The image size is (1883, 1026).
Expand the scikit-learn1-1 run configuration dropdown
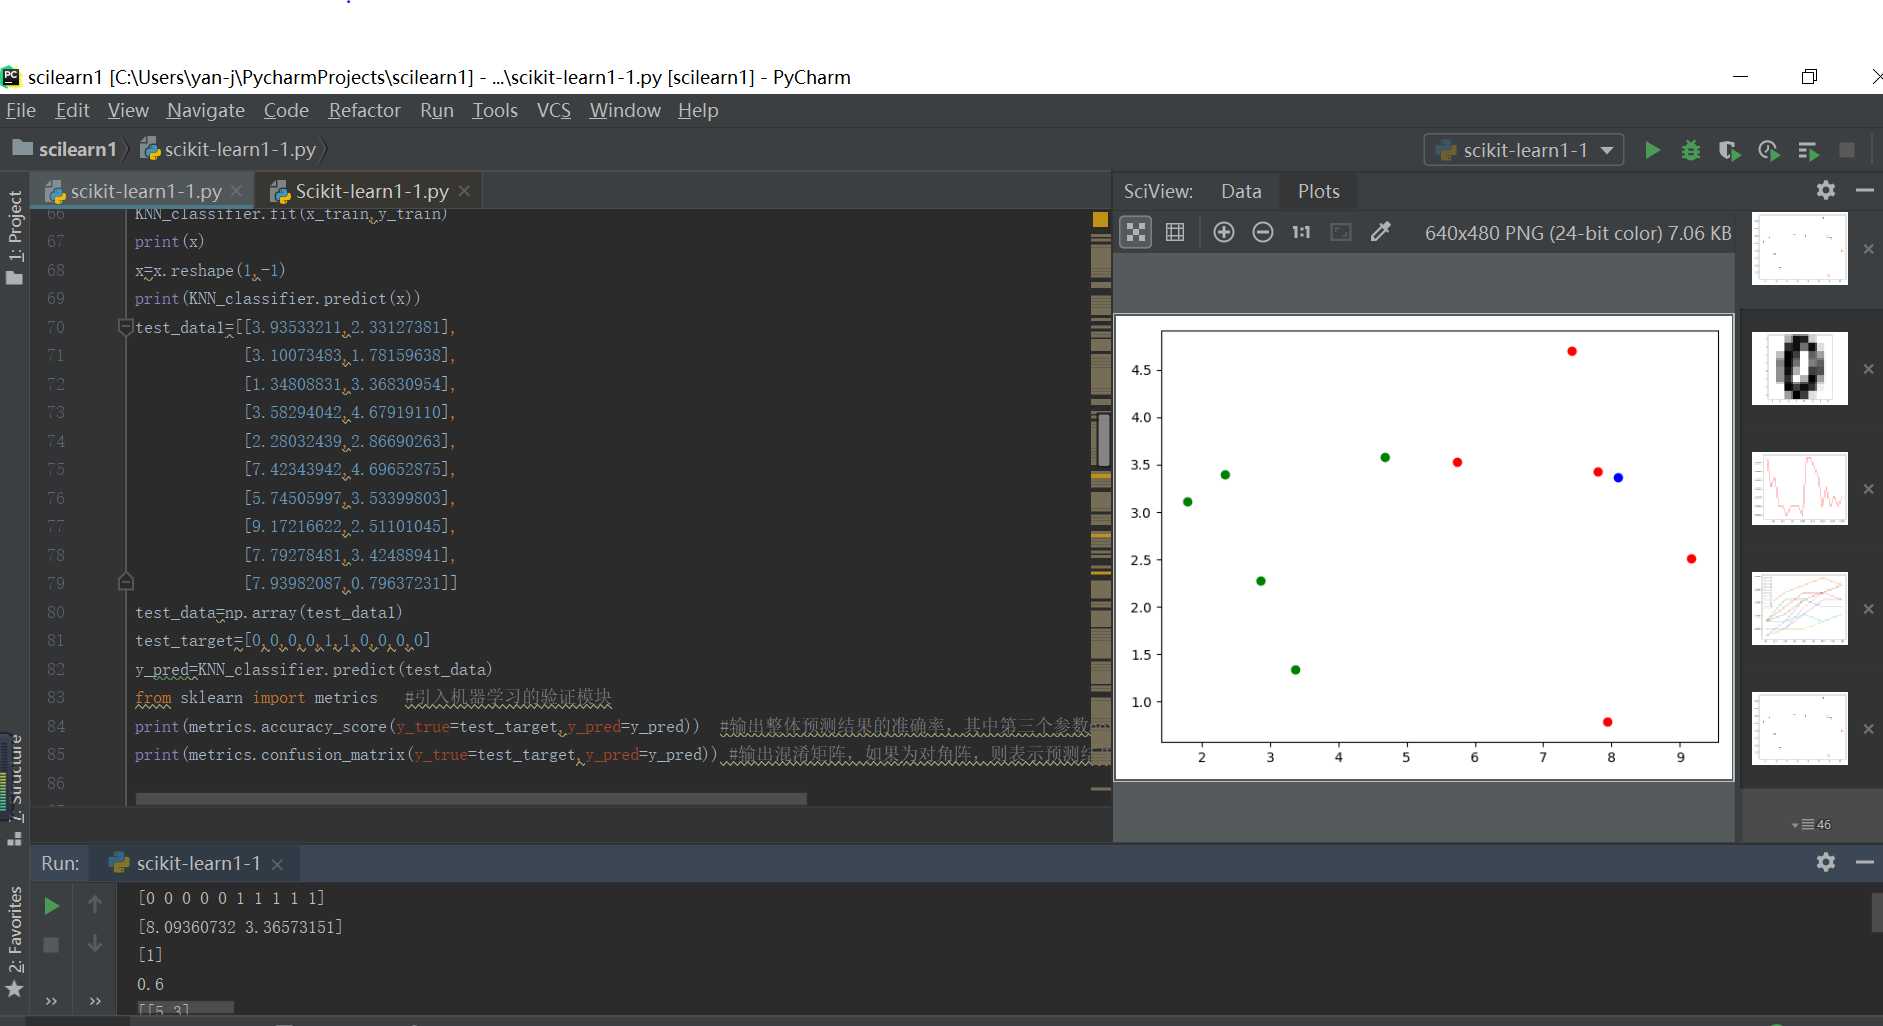click(1522, 150)
